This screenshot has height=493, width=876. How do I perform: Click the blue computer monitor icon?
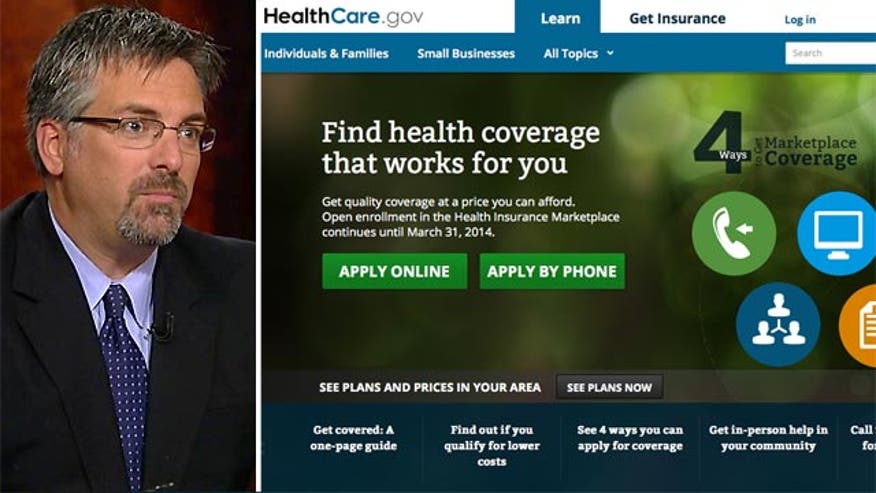[837, 233]
